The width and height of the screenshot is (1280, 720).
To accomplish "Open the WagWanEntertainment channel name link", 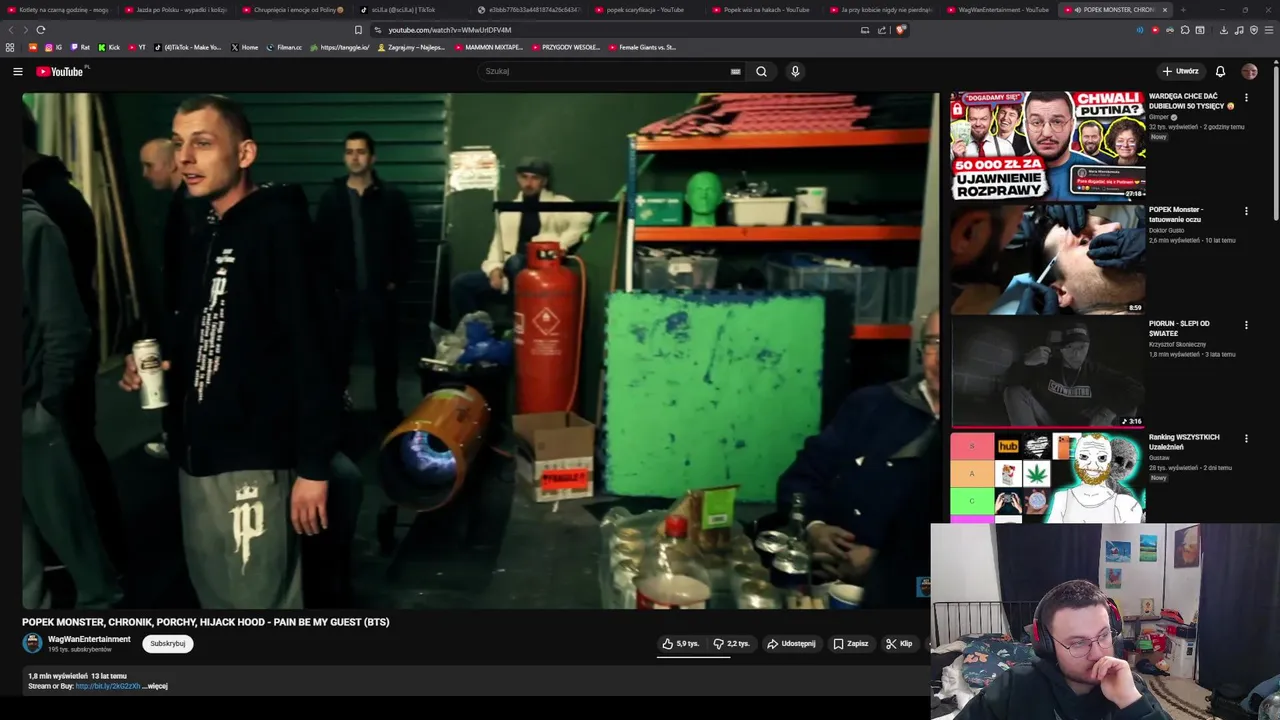I will point(89,639).
